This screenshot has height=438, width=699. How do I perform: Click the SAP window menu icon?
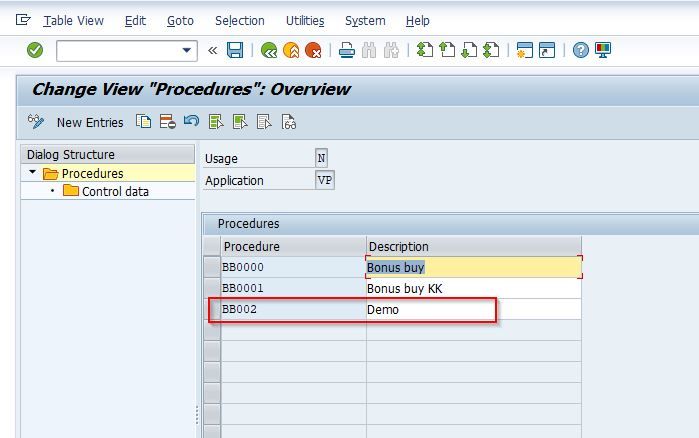click(x=23, y=20)
